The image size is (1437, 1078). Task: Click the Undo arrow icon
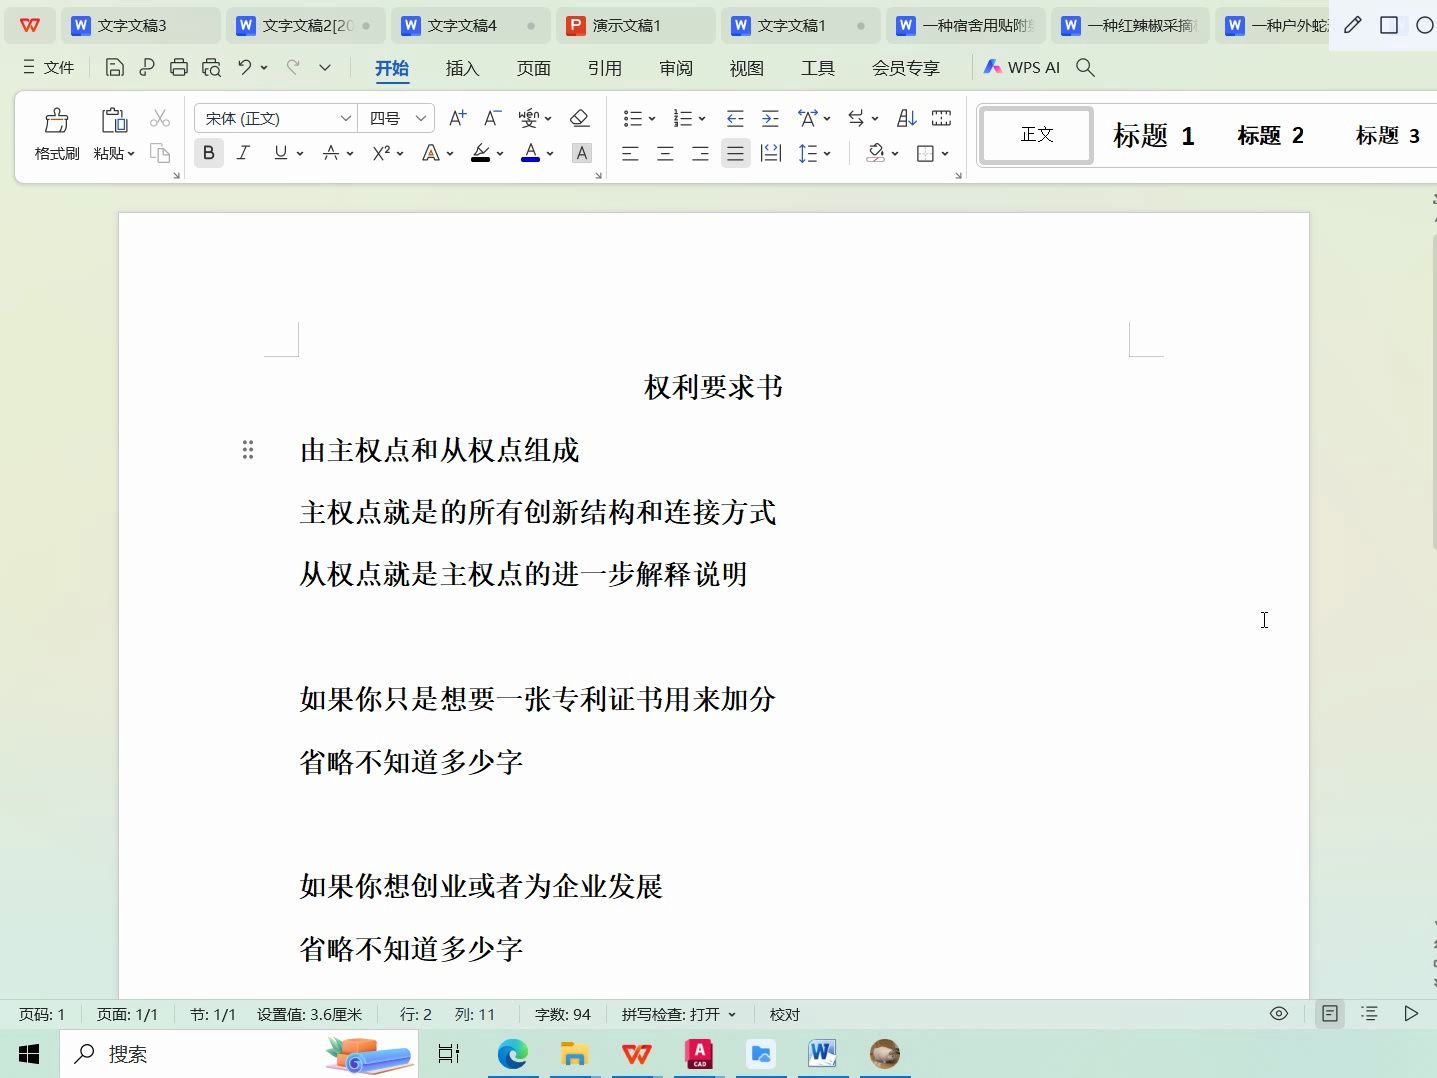(244, 67)
